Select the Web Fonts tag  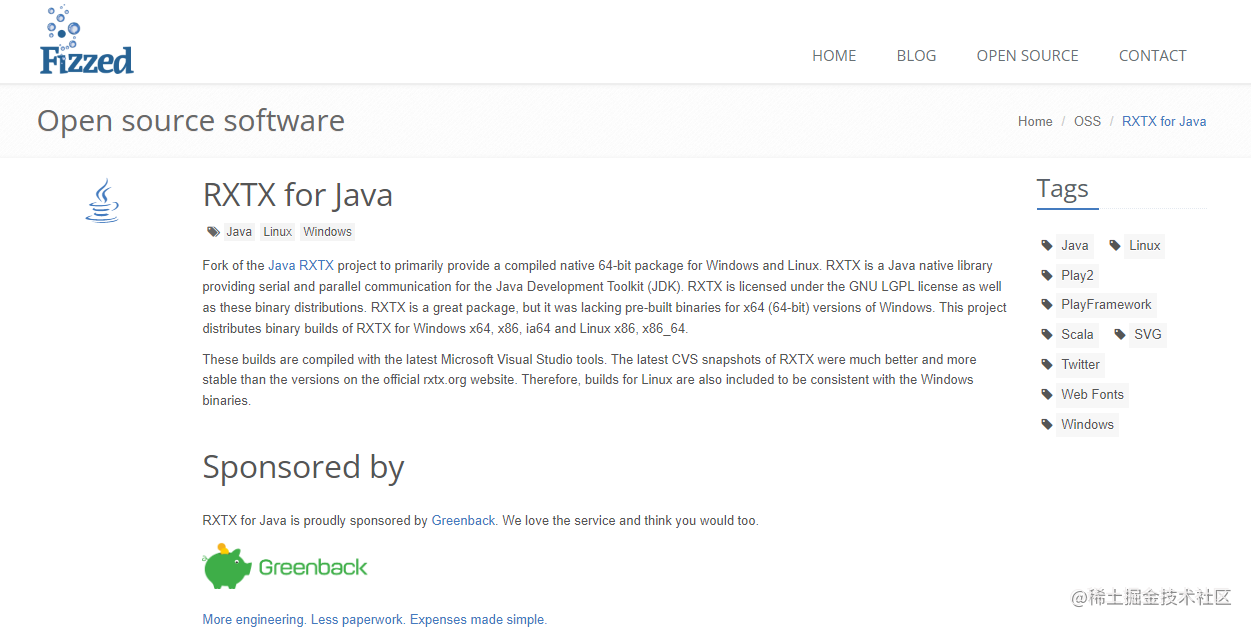click(x=1092, y=394)
